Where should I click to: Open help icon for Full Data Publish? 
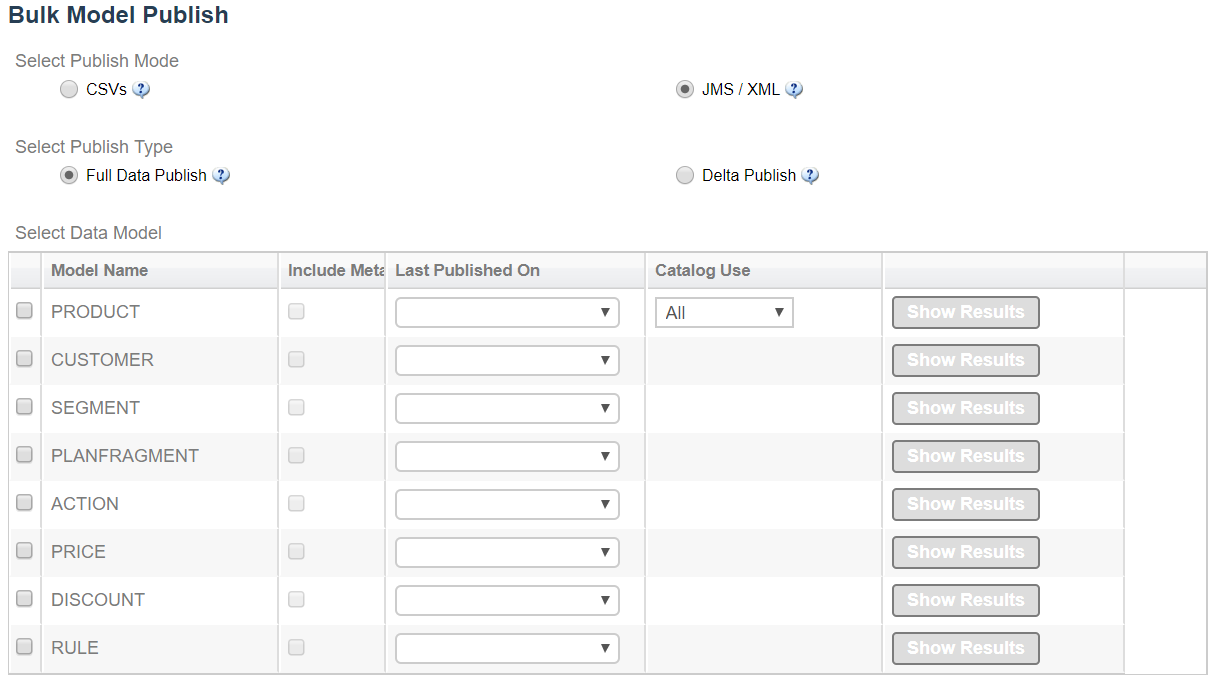click(x=221, y=176)
